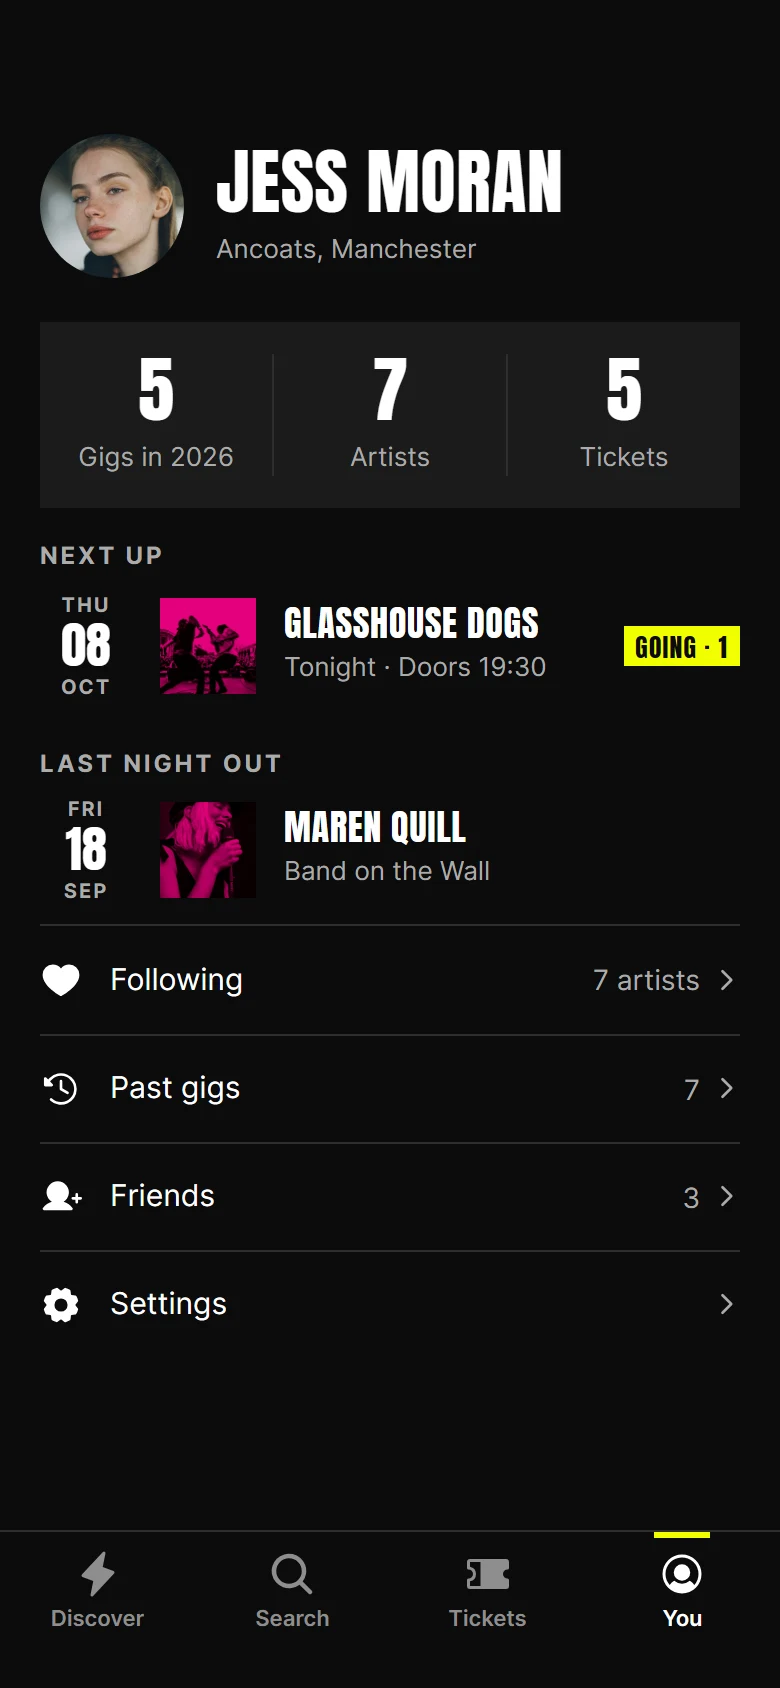Switch to the Search tab label
780x1688 pixels.
pyautogui.click(x=292, y=1618)
